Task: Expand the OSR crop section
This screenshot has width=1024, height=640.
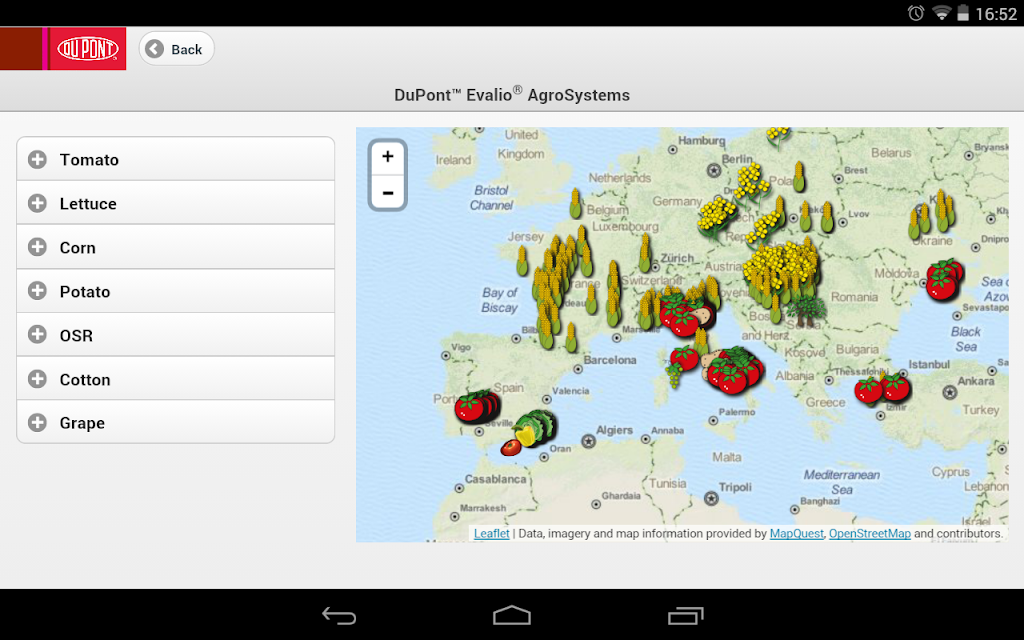Action: 175,335
